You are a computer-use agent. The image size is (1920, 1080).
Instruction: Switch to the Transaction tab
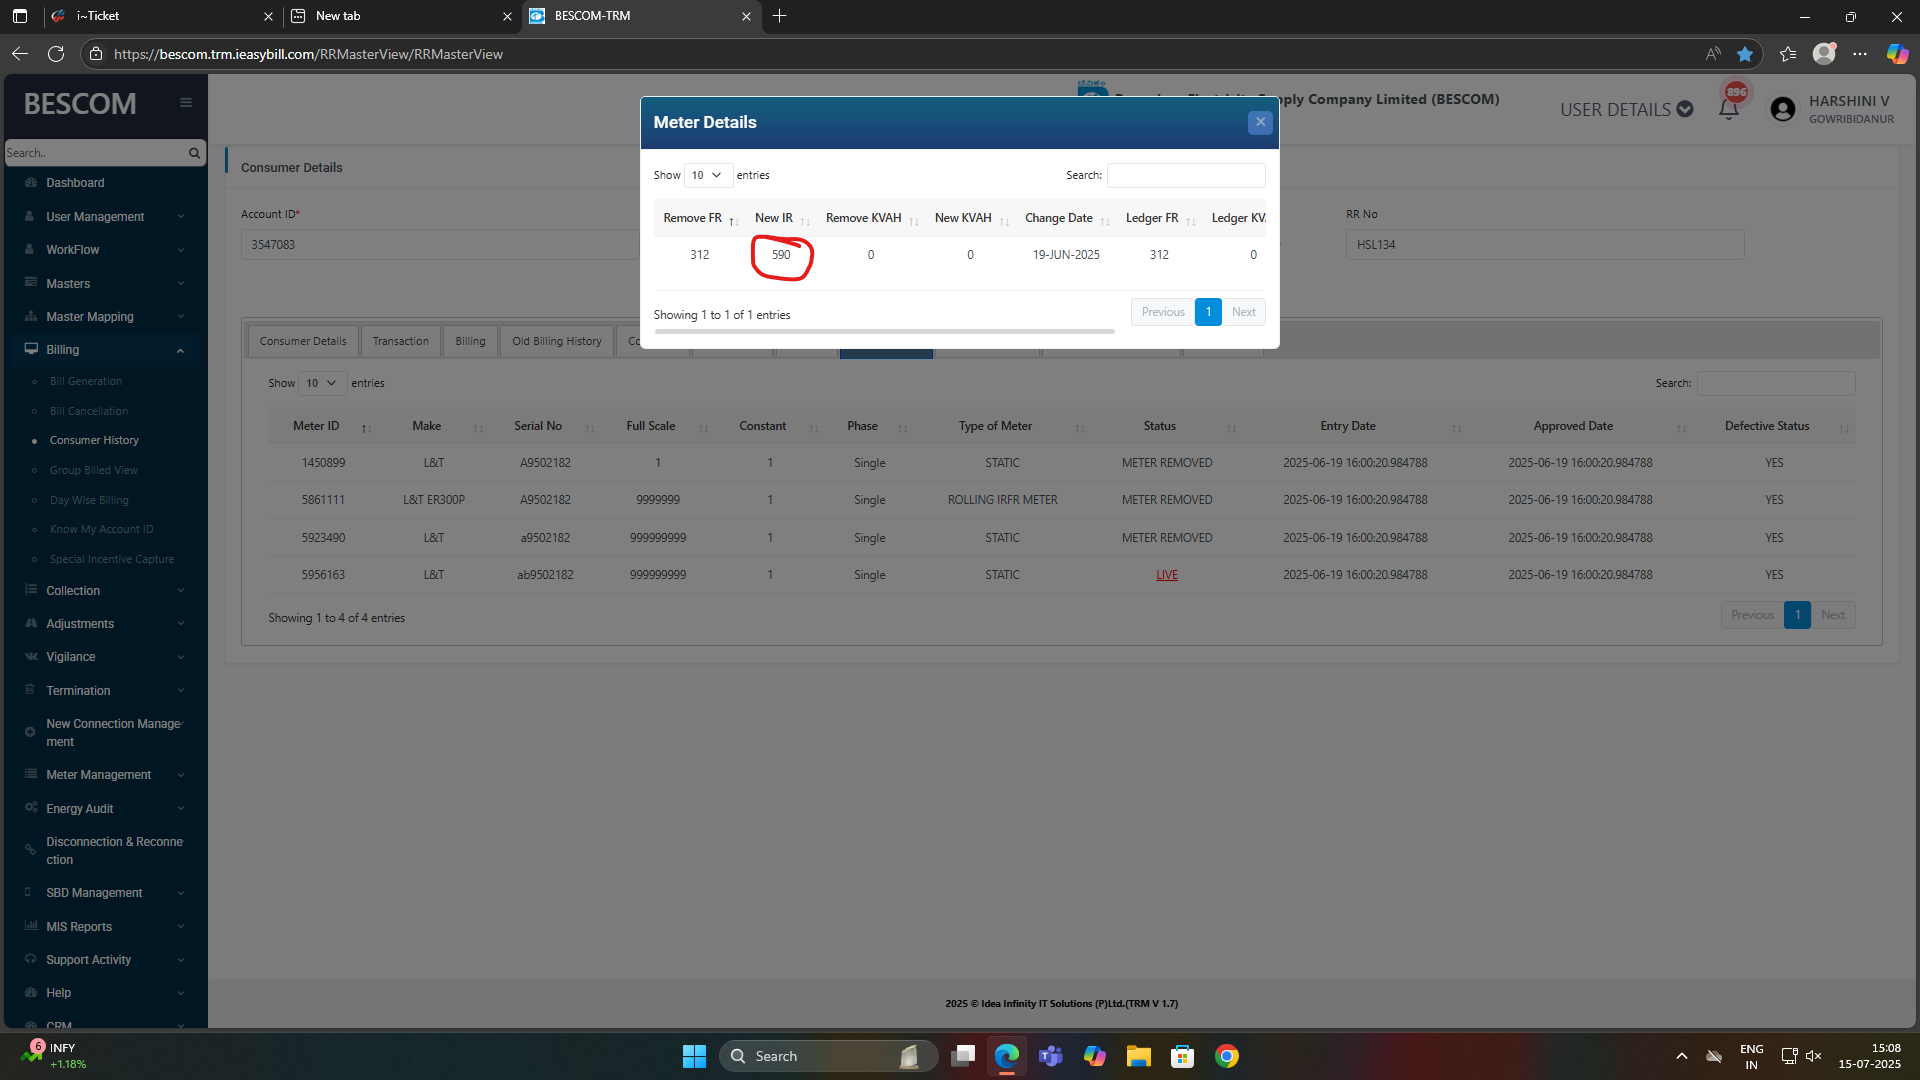400,341
